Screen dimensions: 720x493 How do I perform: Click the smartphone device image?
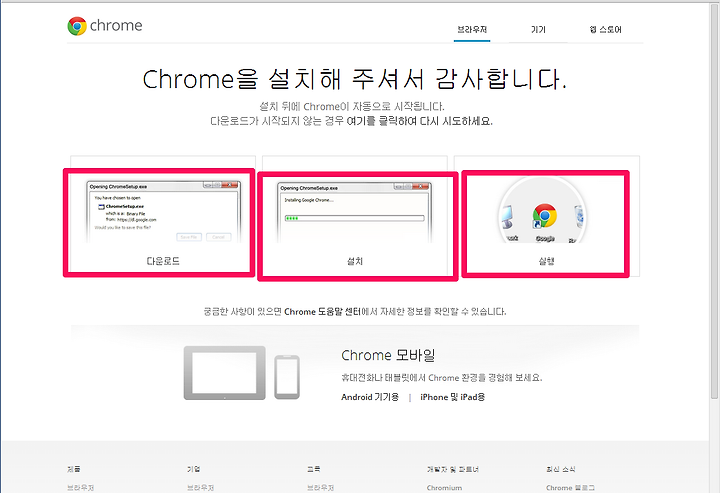pos(287,377)
